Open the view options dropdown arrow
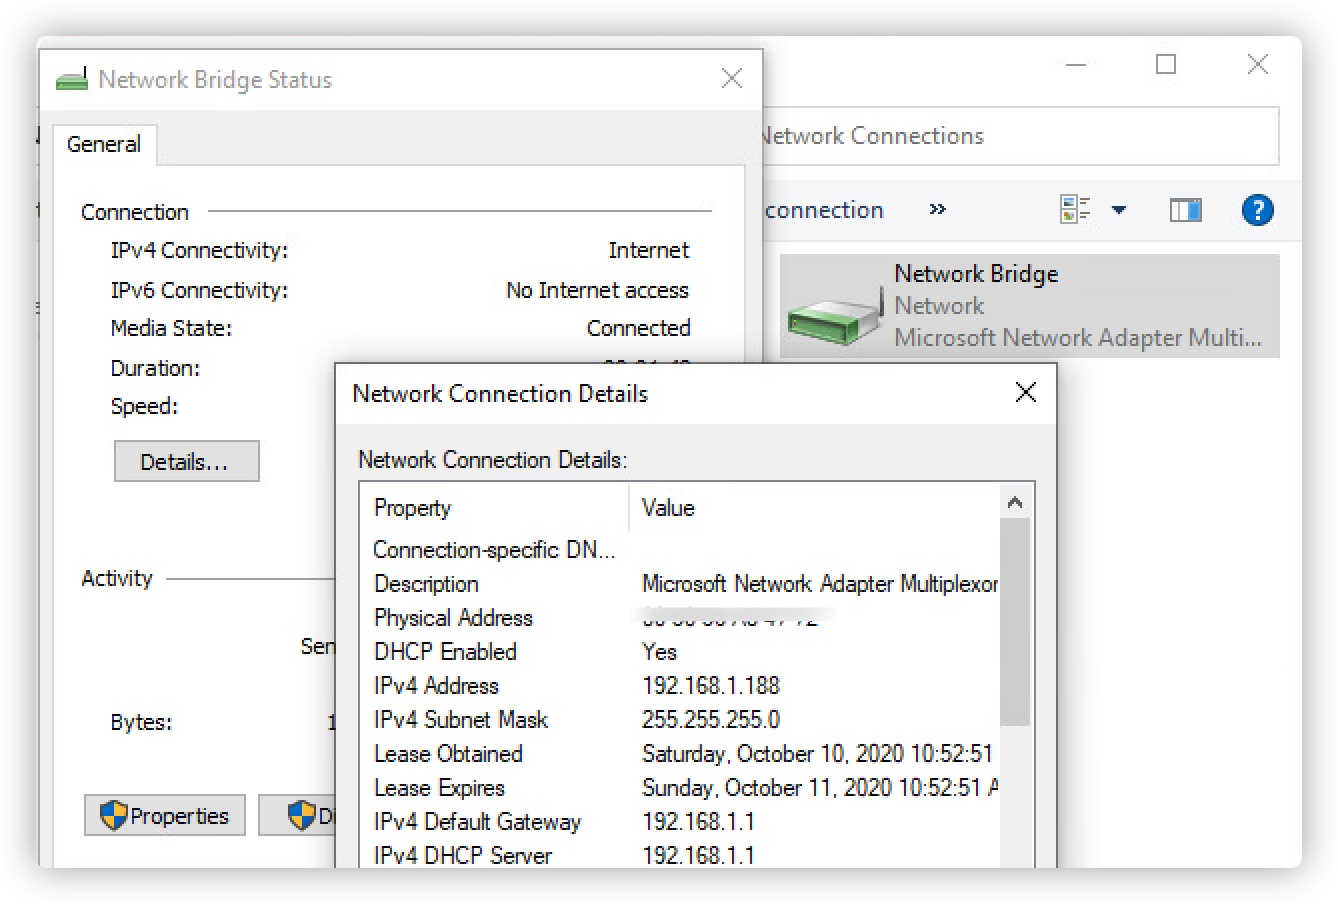This screenshot has height=904, width=1338. coord(1119,210)
